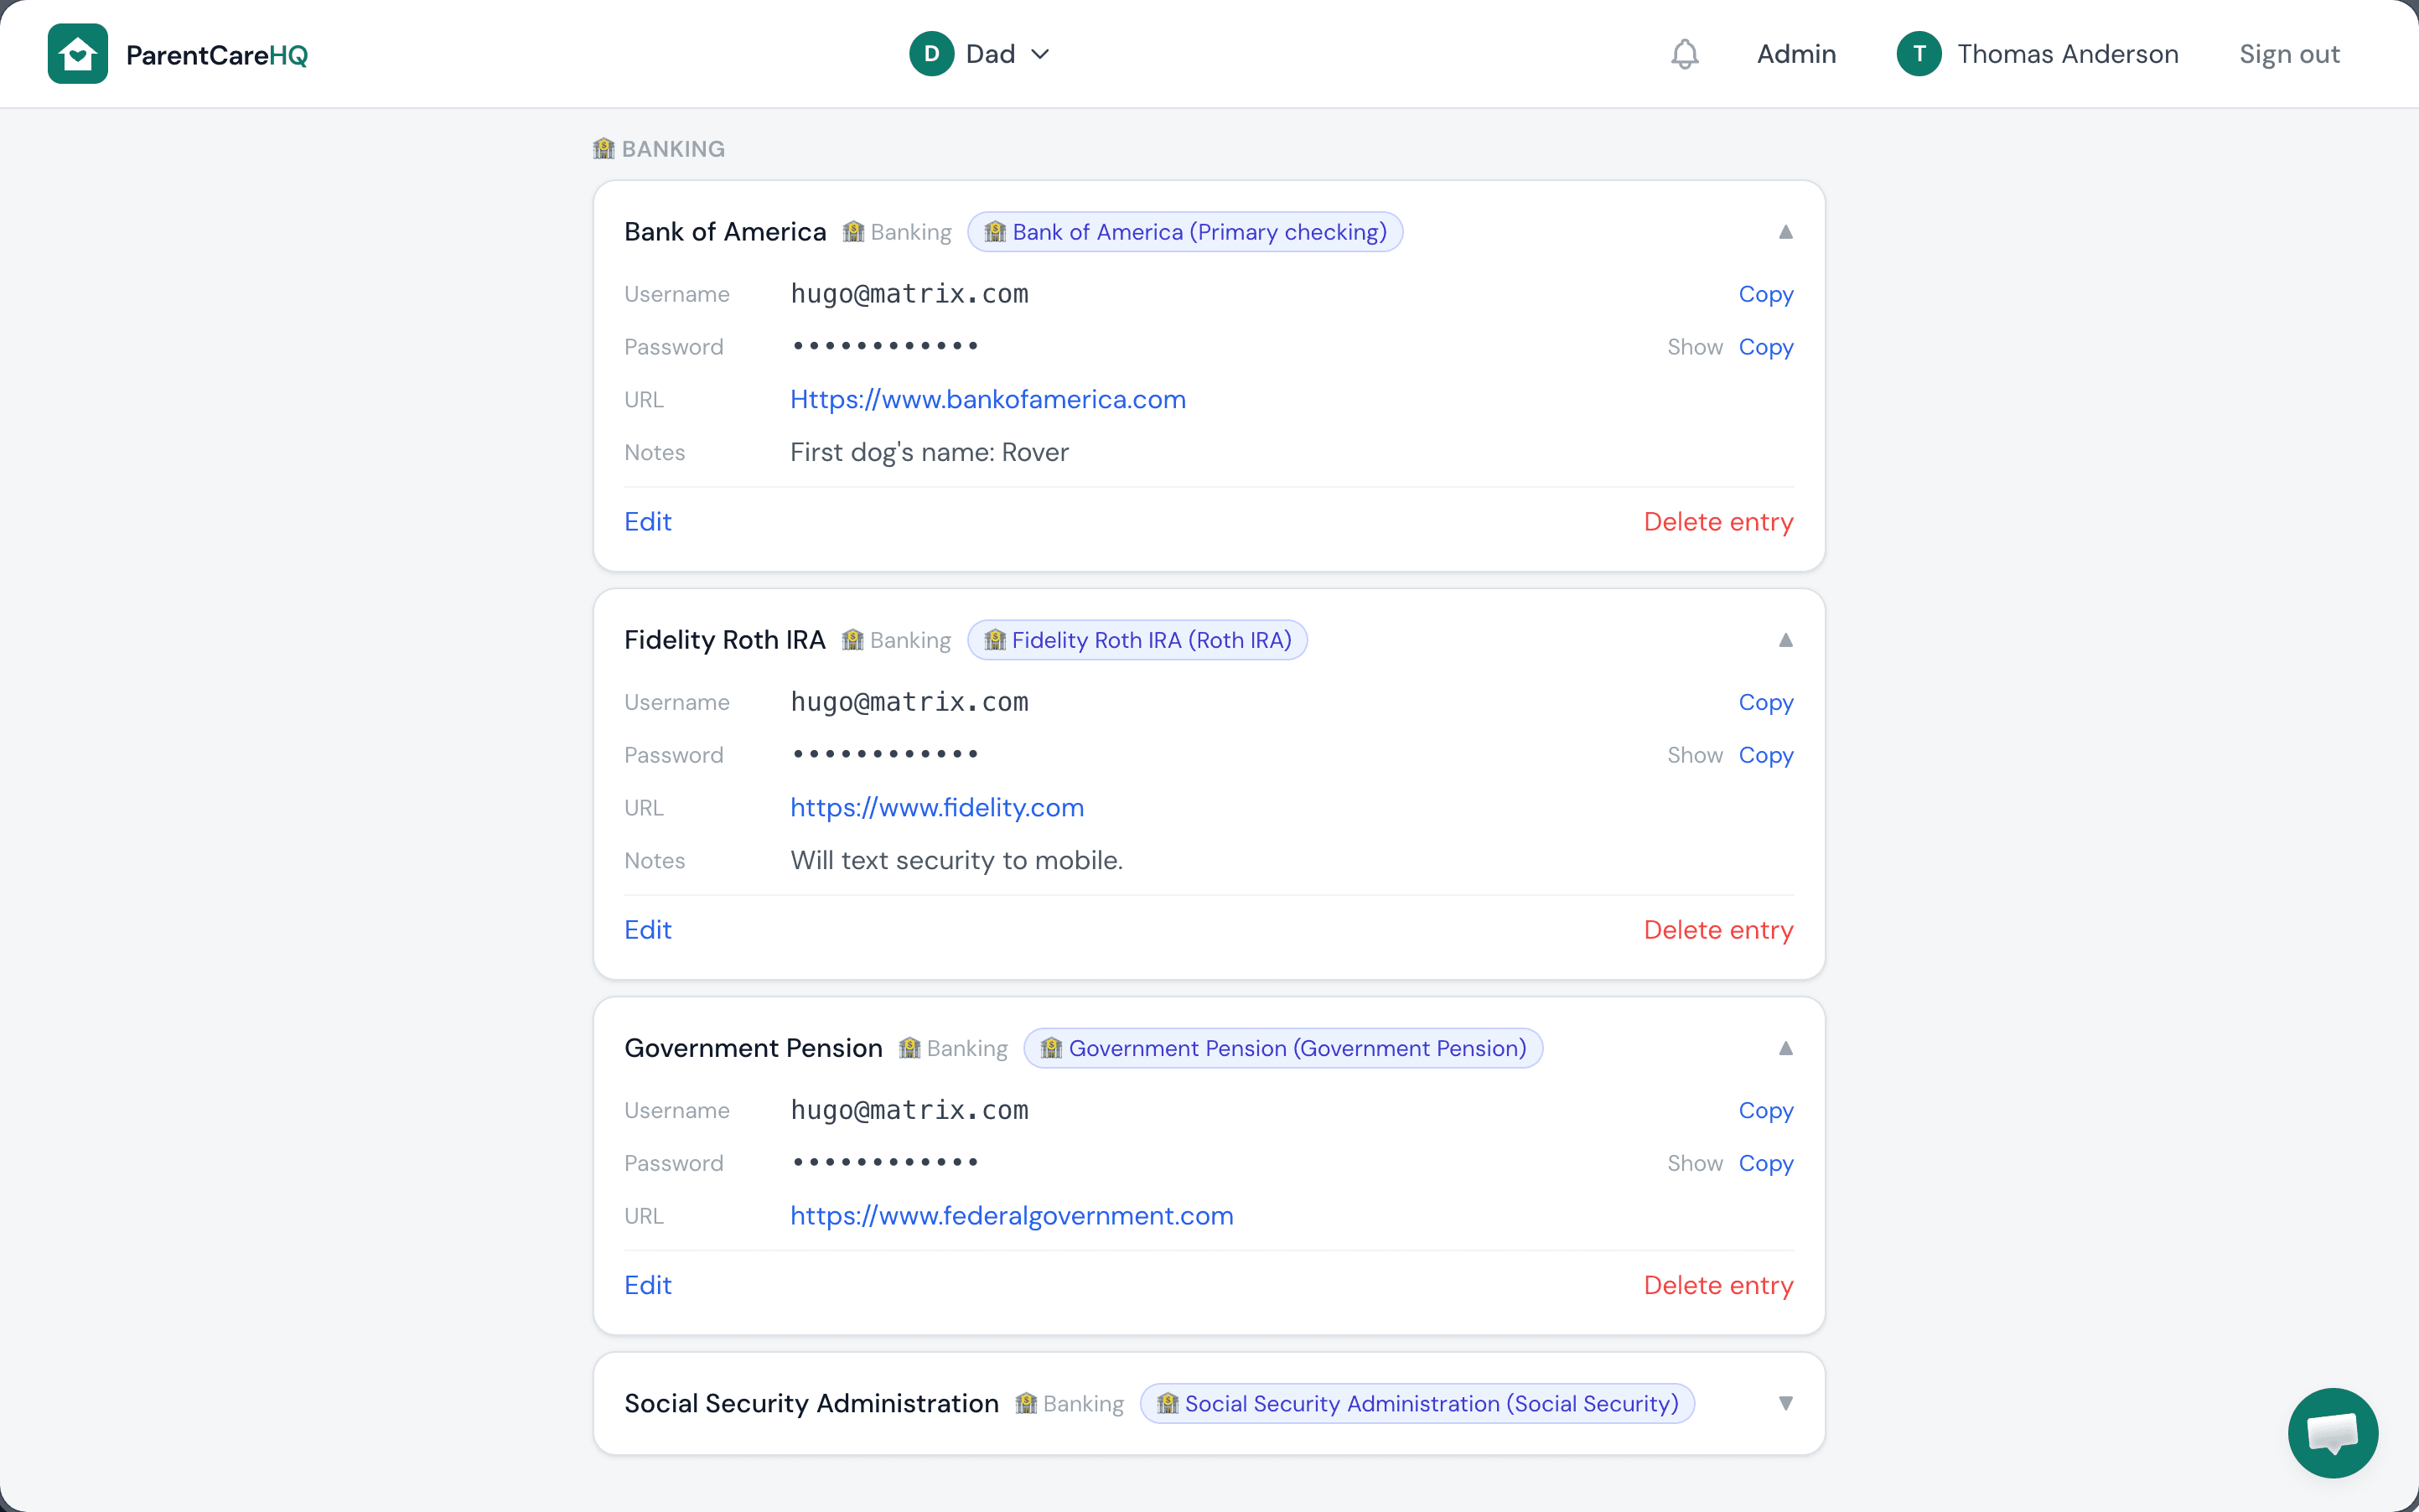This screenshot has height=1512, width=2419.
Task: Open the Admin section
Action: [x=1795, y=53]
